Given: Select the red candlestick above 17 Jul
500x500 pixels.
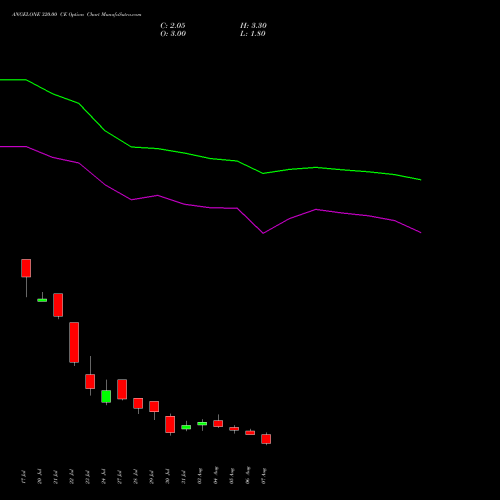Looking at the screenshot, I should click(26, 268).
